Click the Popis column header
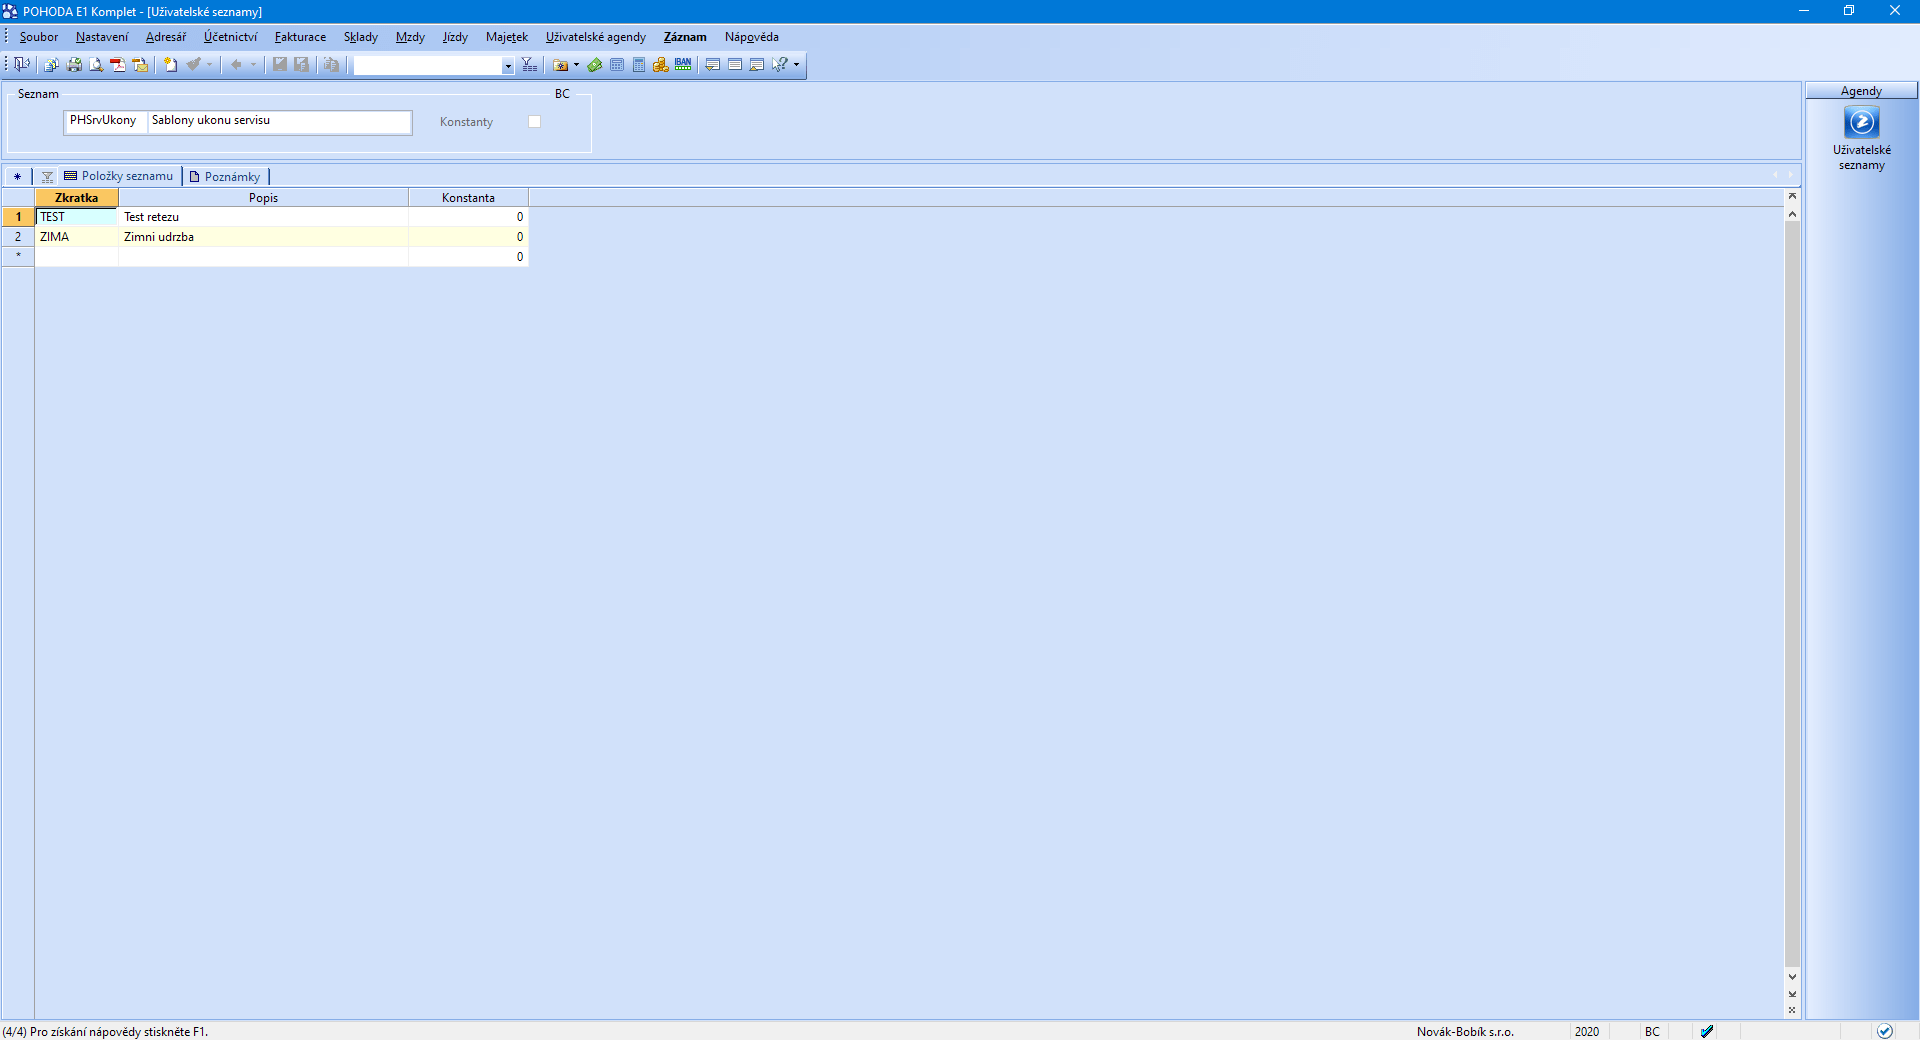This screenshot has width=1920, height=1040. point(263,198)
